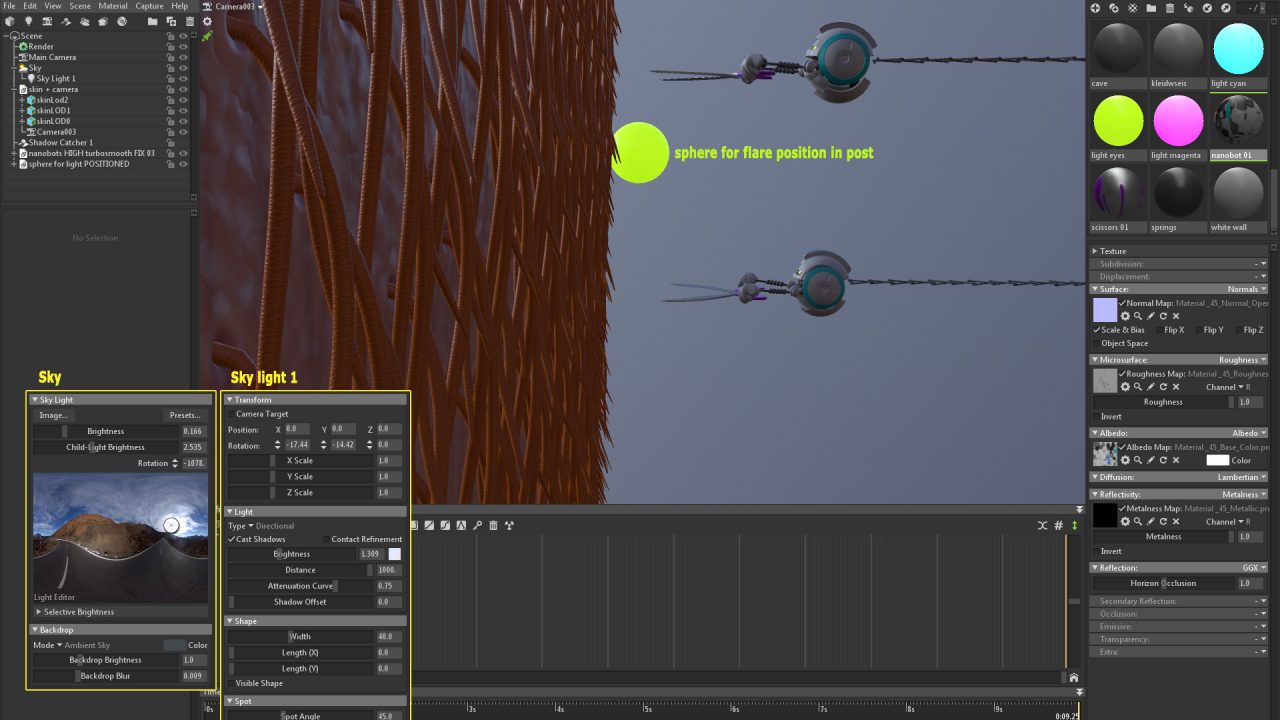Image resolution: width=1280 pixels, height=720 pixels.
Task: Select the nanobot 01 material thumbnail
Action: click(1238, 120)
